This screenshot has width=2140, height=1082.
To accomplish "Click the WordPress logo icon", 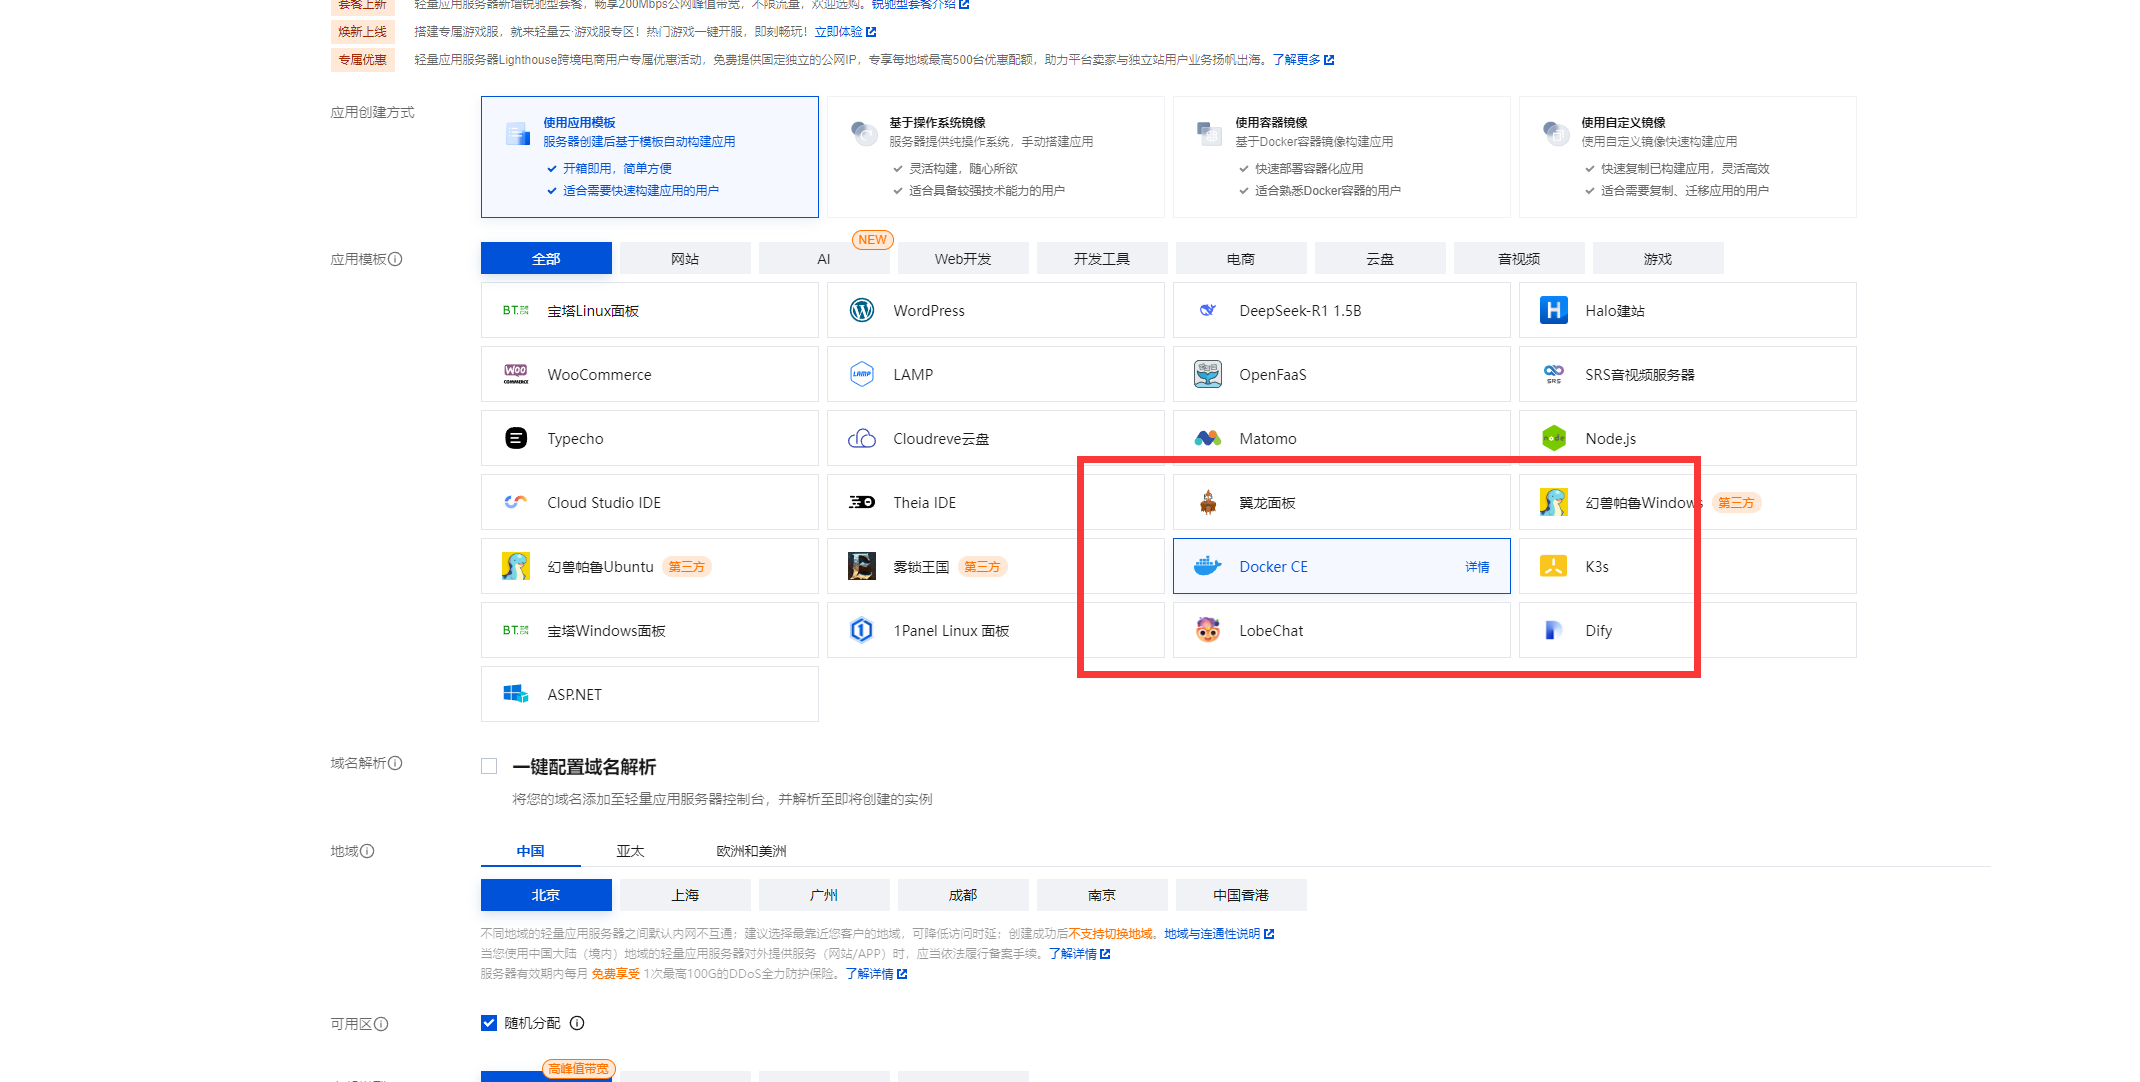I will pos(862,311).
